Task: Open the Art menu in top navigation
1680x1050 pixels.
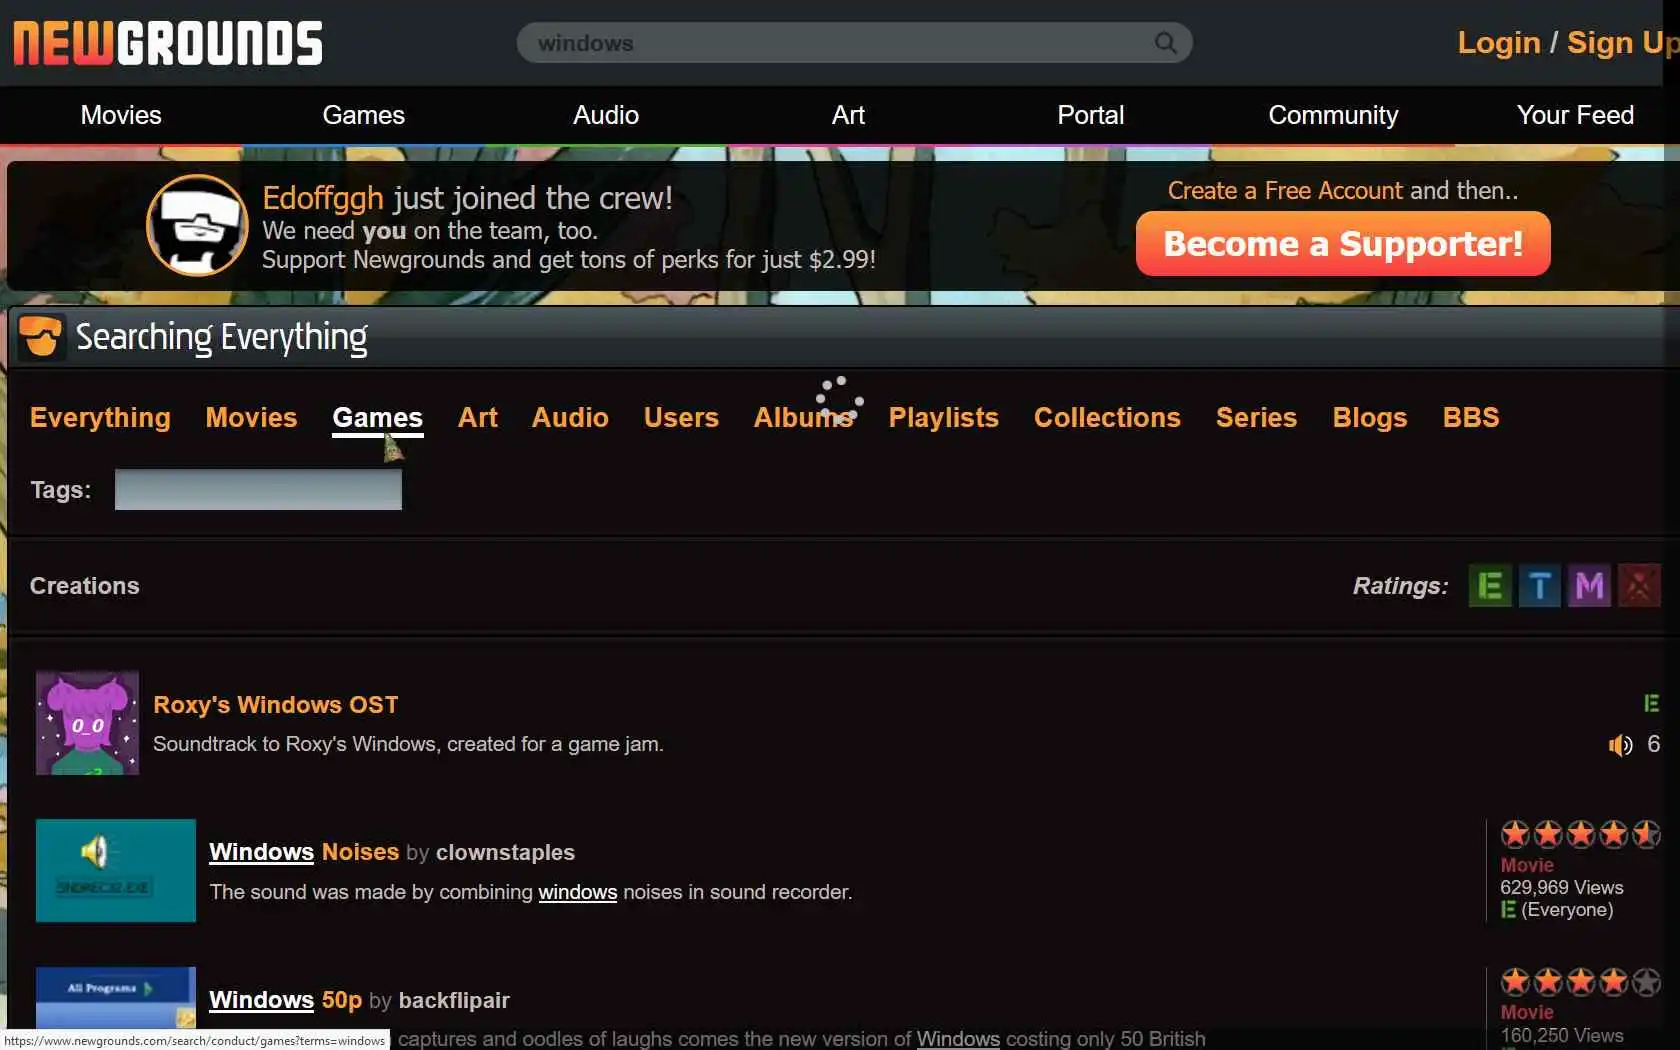Action: pyautogui.click(x=848, y=115)
